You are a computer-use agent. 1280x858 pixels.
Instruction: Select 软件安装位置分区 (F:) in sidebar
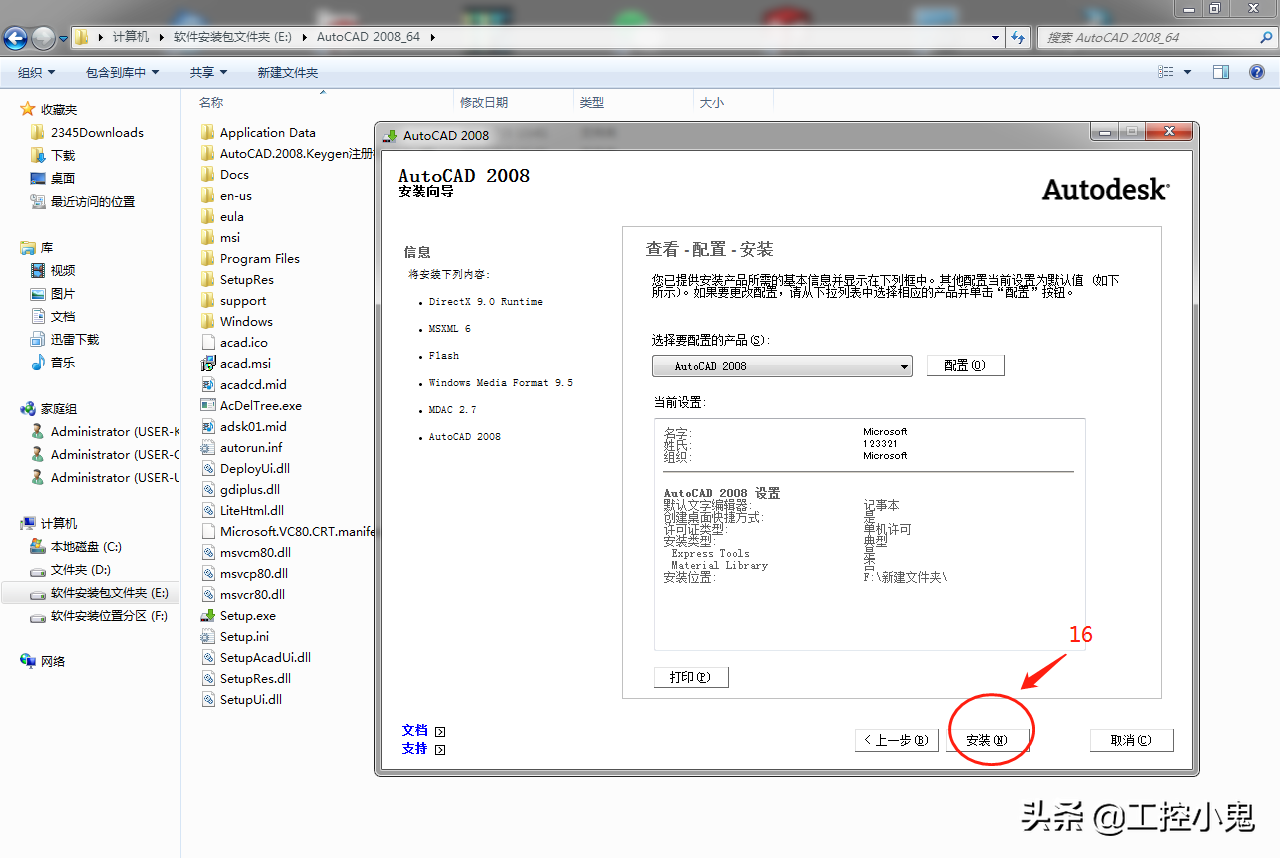coord(109,616)
